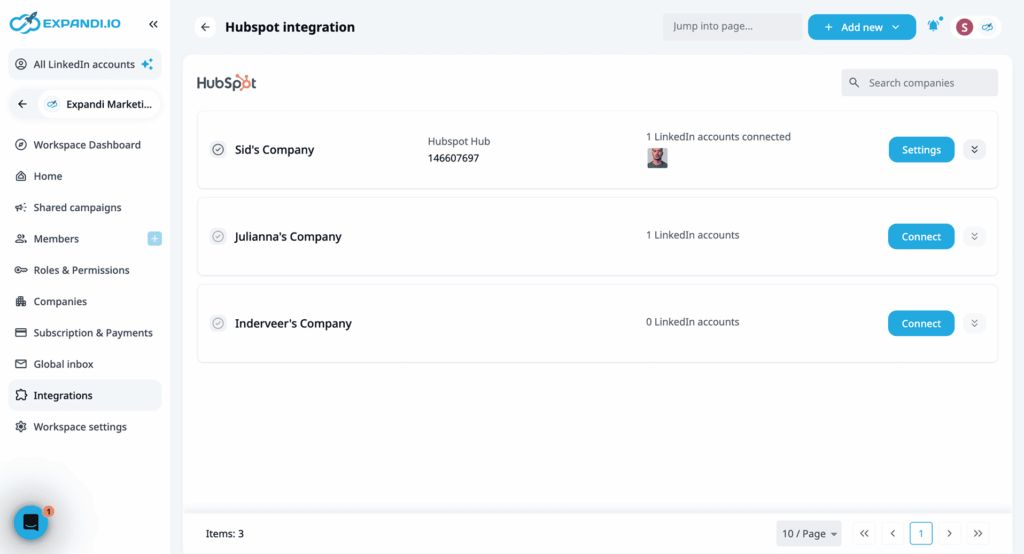Image resolution: width=1024 pixels, height=554 pixels.
Task: Click the Expandi.io logo
Action: (x=65, y=24)
